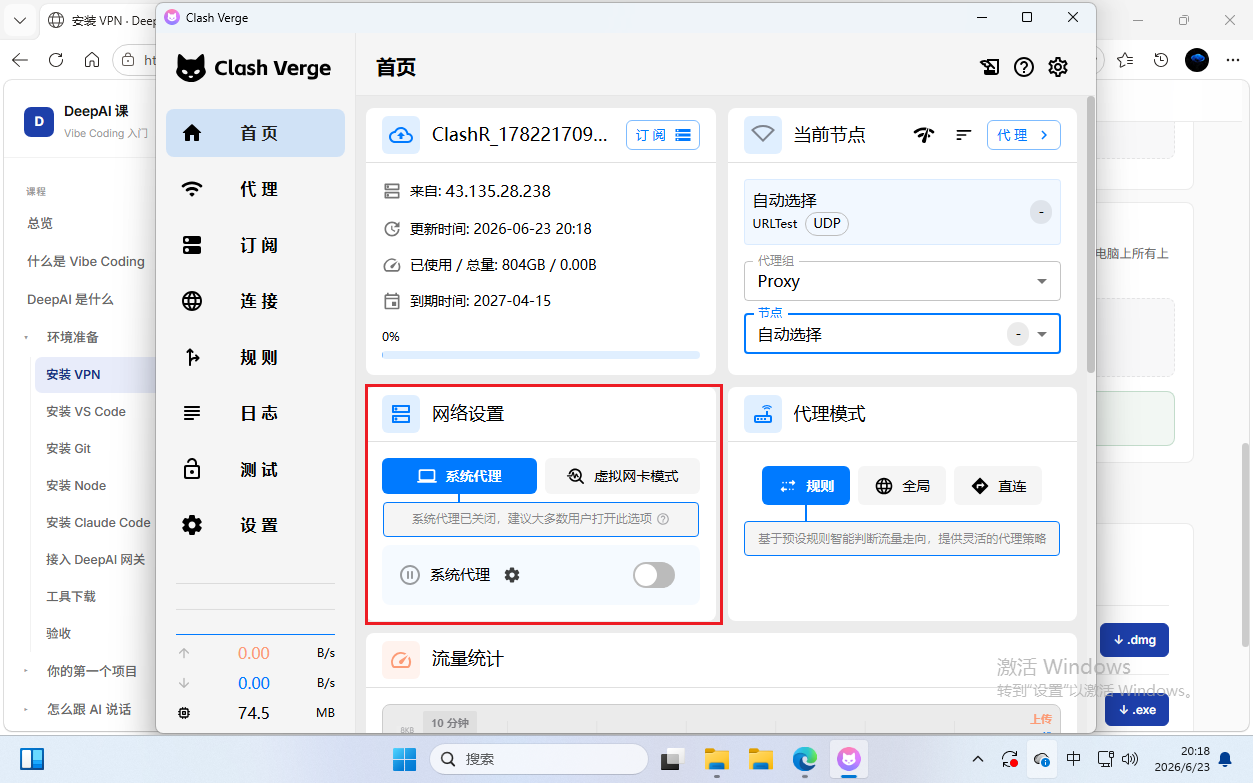This screenshot has width=1253, height=783.
Task: Open 规则 page in sidebar
Action: [255, 357]
